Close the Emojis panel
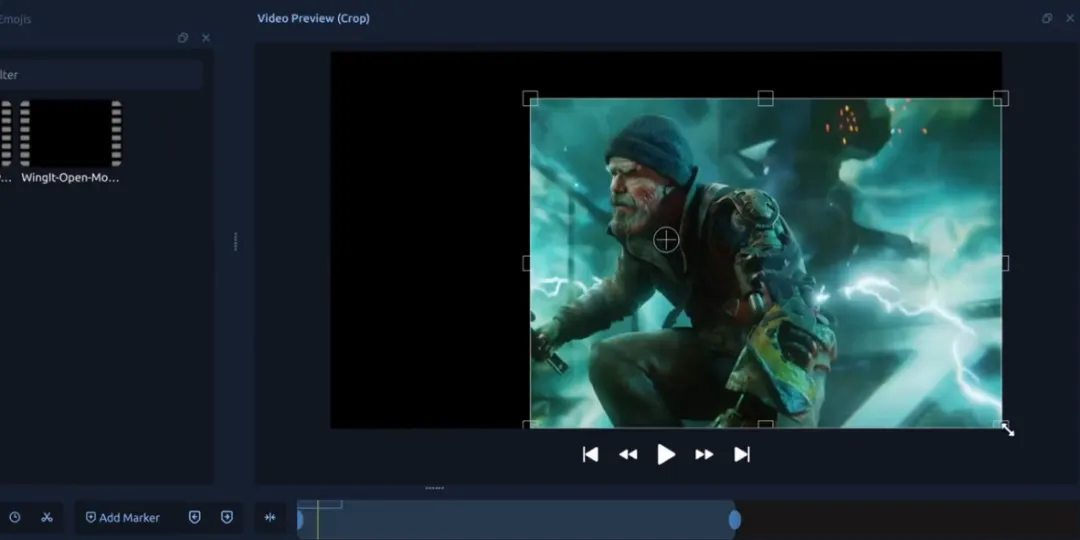This screenshot has height=540, width=1080. [206, 38]
